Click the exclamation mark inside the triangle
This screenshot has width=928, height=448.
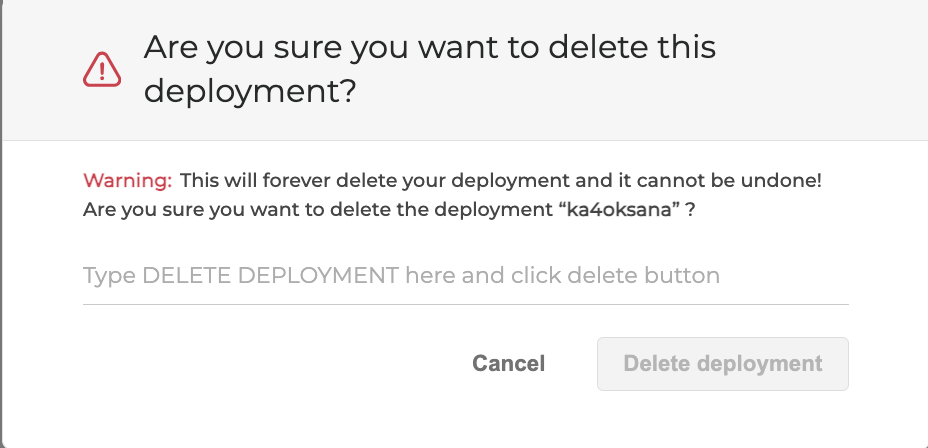(x=102, y=70)
